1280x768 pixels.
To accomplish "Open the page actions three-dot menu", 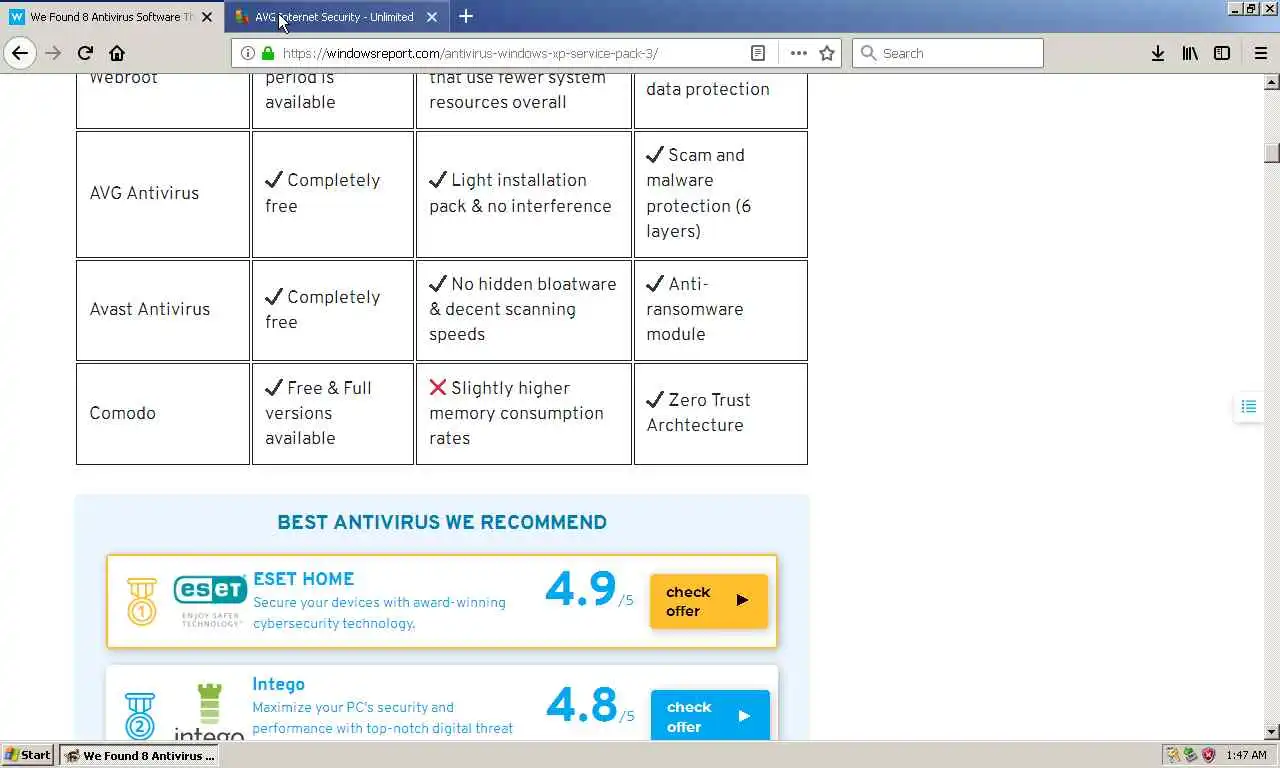I will [x=798, y=53].
